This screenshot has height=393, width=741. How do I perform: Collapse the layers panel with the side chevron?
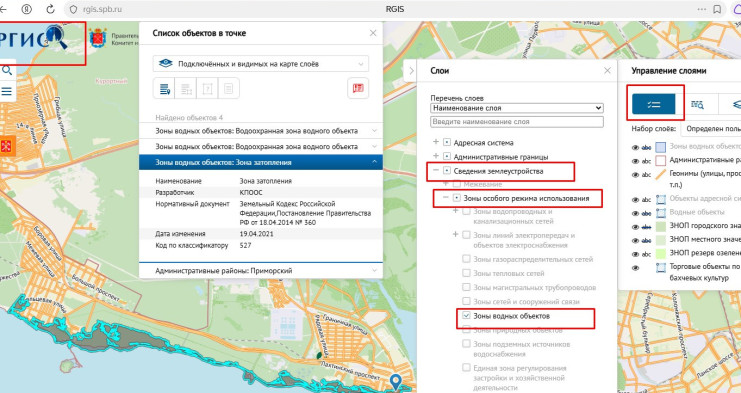coord(411,71)
